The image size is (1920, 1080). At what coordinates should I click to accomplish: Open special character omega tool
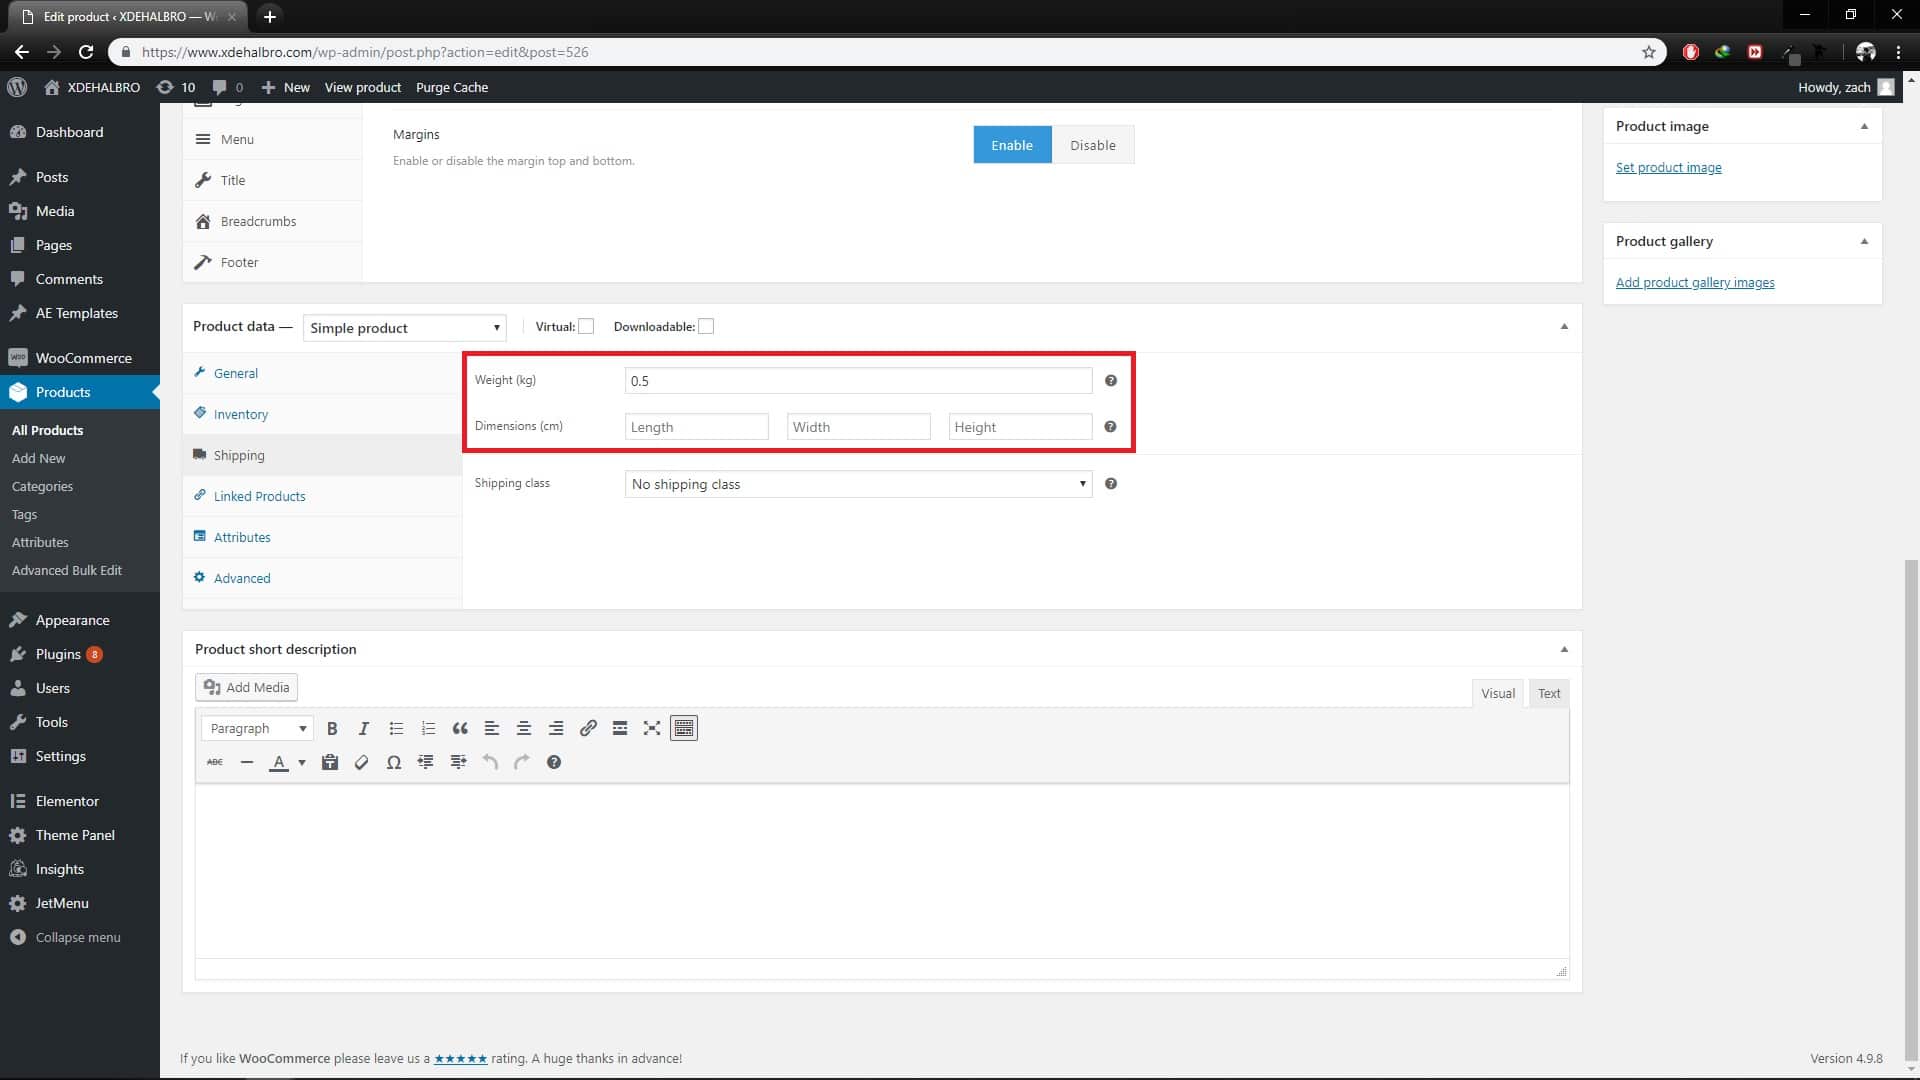(394, 762)
